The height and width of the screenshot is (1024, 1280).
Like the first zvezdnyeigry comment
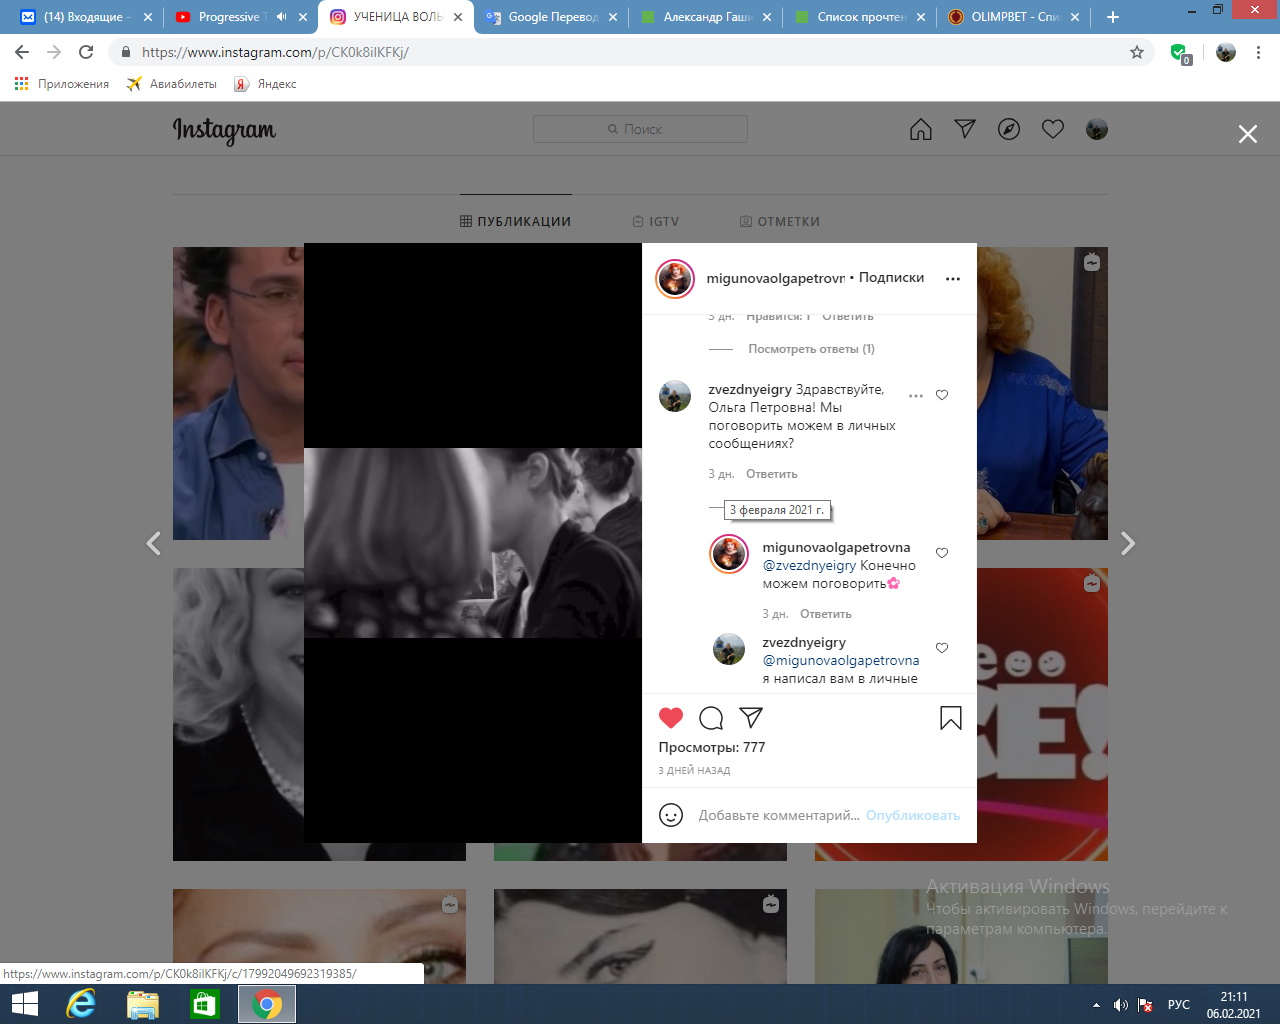[x=942, y=395]
